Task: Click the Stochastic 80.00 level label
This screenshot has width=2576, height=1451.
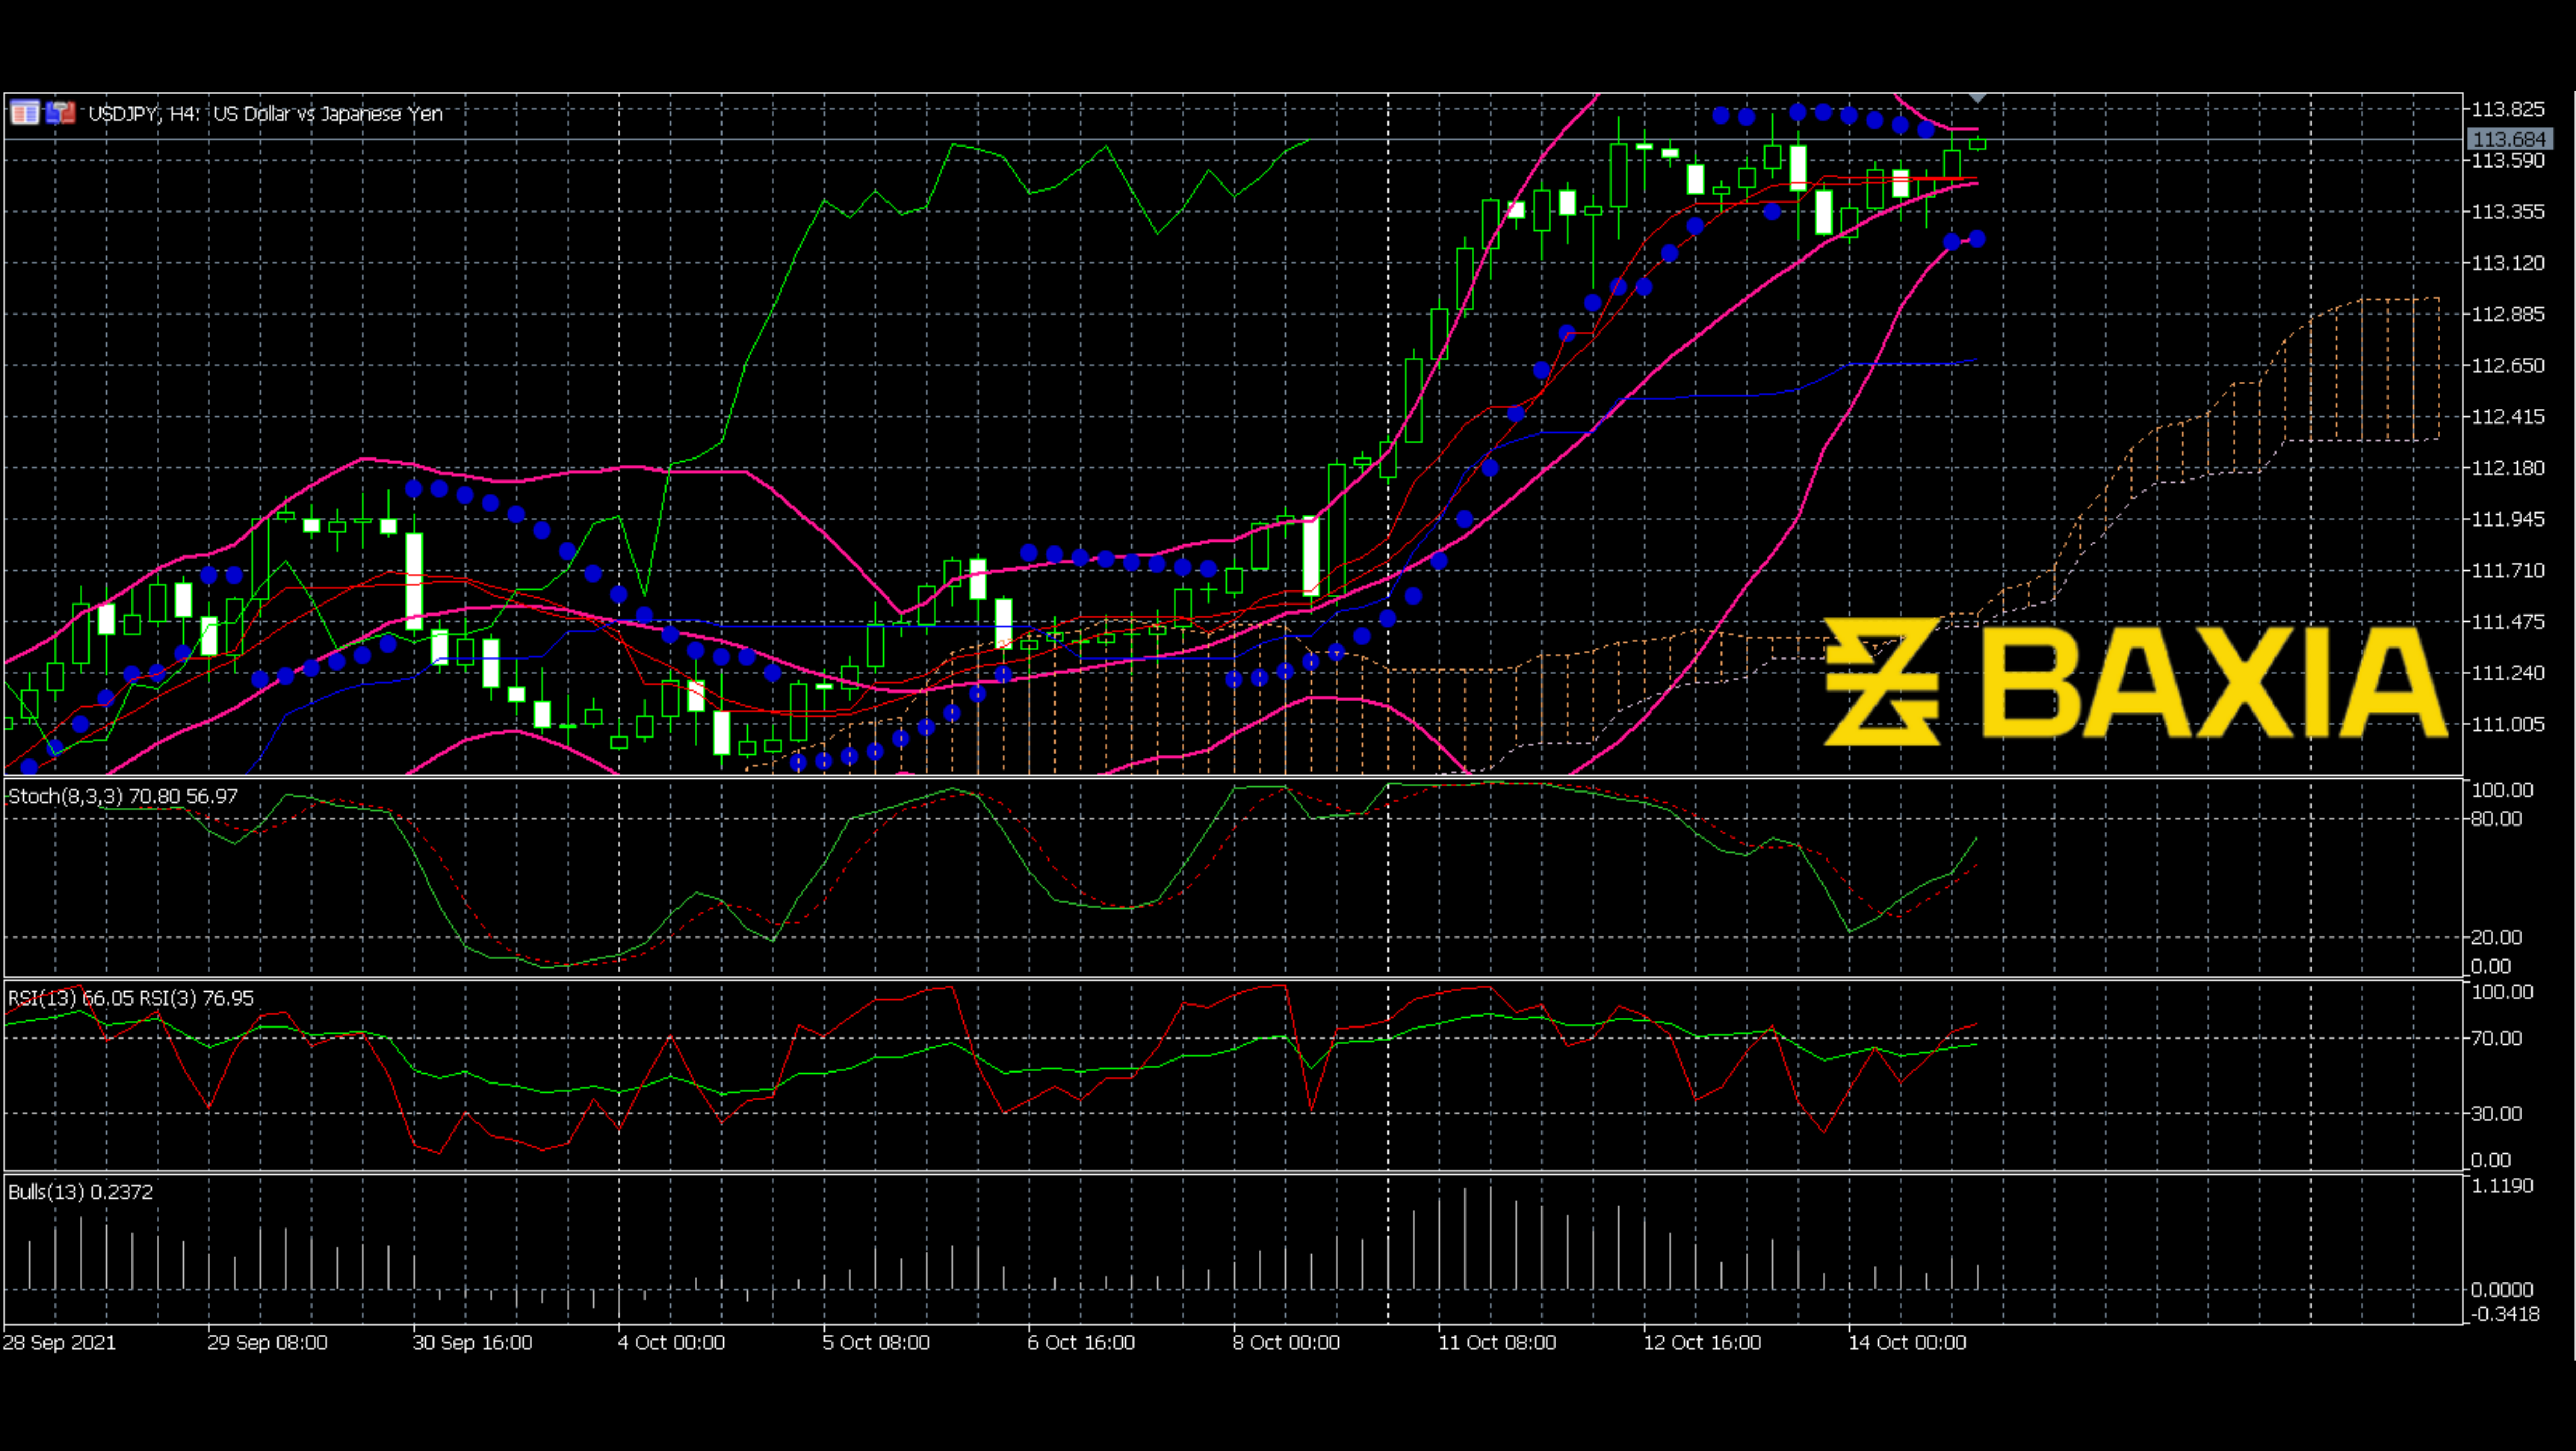Action: [2497, 819]
